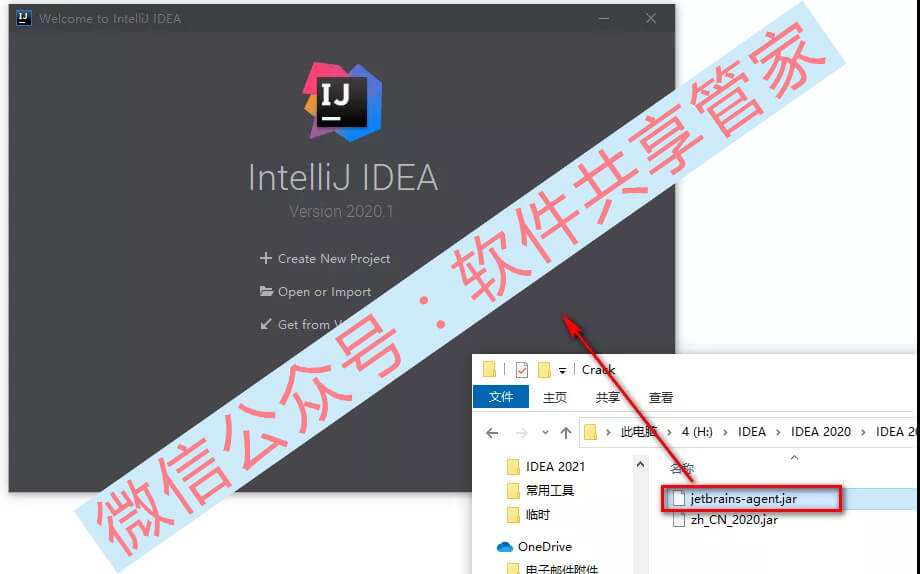920x574 pixels.
Task: Click folder icon in Explorer title bar
Action: coord(489,369)
